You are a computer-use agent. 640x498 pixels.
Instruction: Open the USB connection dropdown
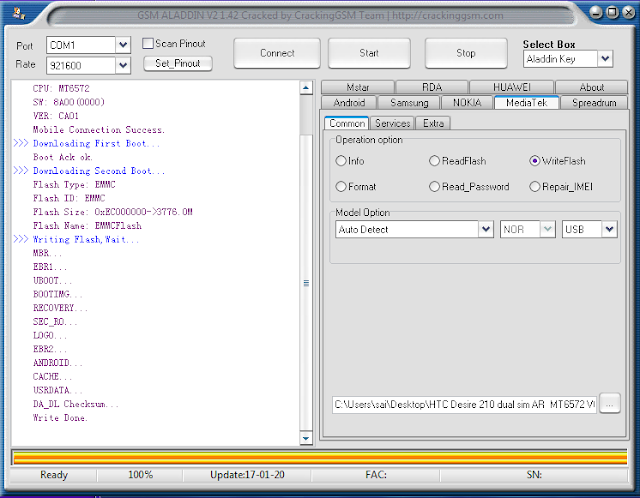609,229
